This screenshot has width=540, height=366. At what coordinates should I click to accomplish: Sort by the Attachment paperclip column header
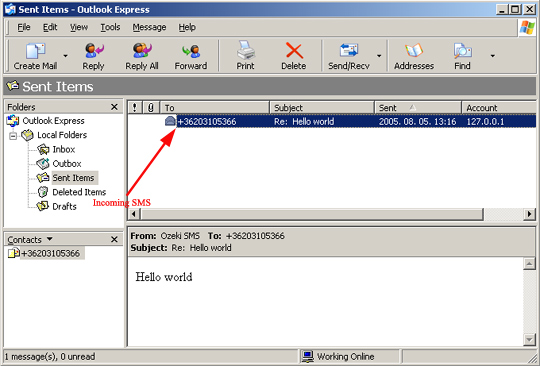click(x=150, y=108)
